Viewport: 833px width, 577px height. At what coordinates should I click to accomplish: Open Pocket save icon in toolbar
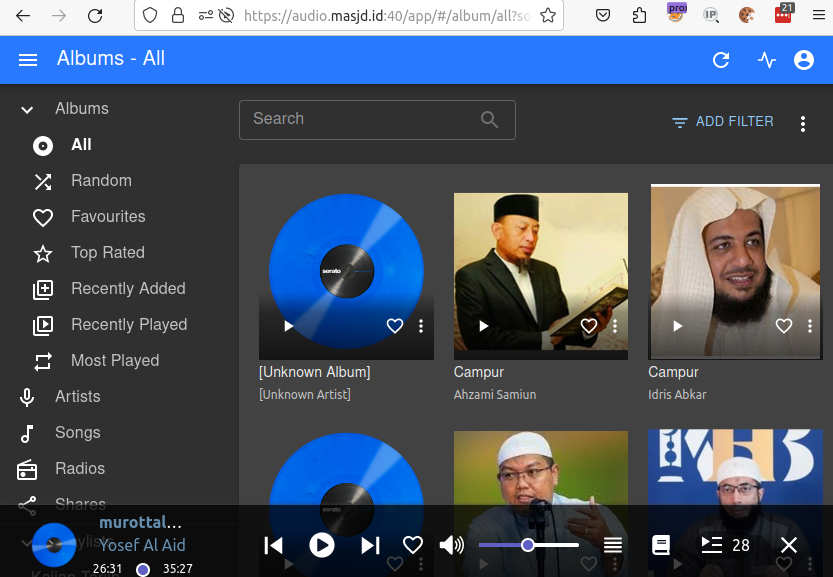[x=602, y=15]
